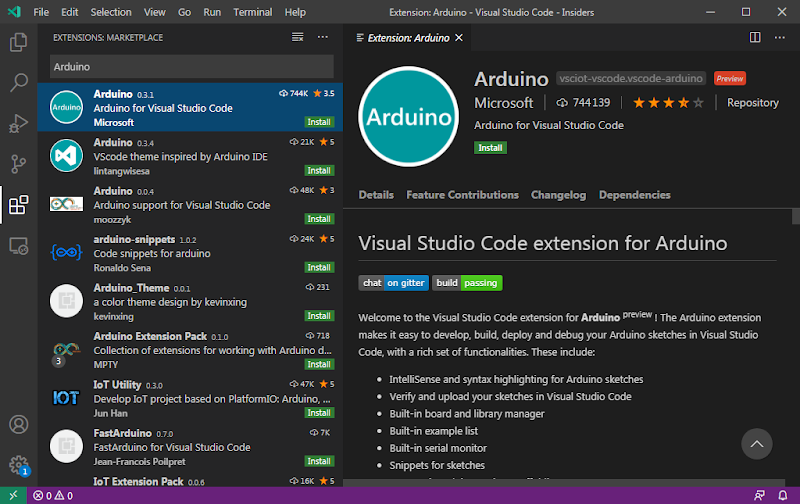Viewport: 800px width, 504px height.
Task: Open the Extensions view icon
Action: coord(18,205)
